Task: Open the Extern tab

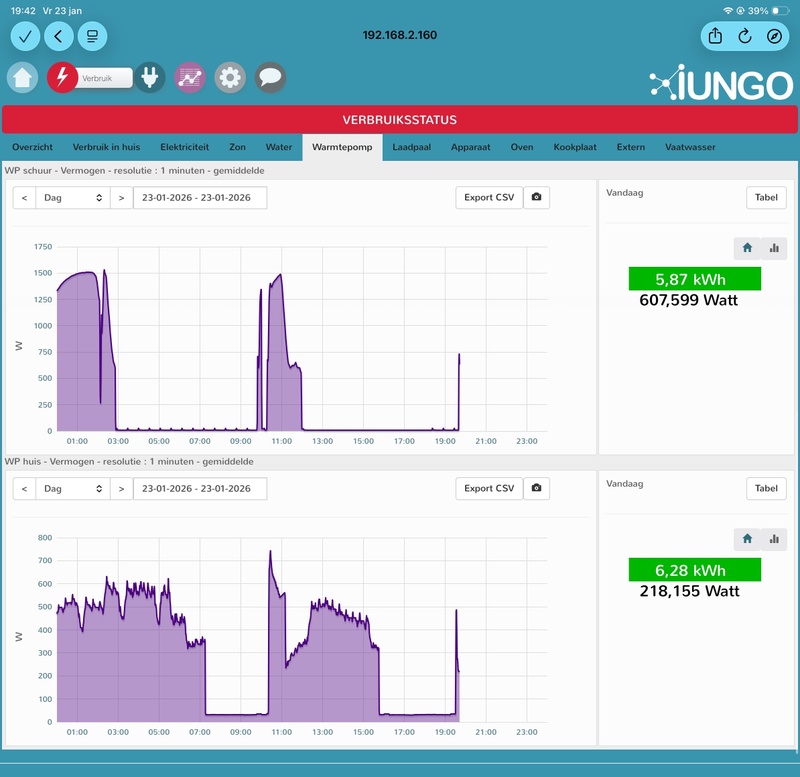Action: (x=631, y=147)
